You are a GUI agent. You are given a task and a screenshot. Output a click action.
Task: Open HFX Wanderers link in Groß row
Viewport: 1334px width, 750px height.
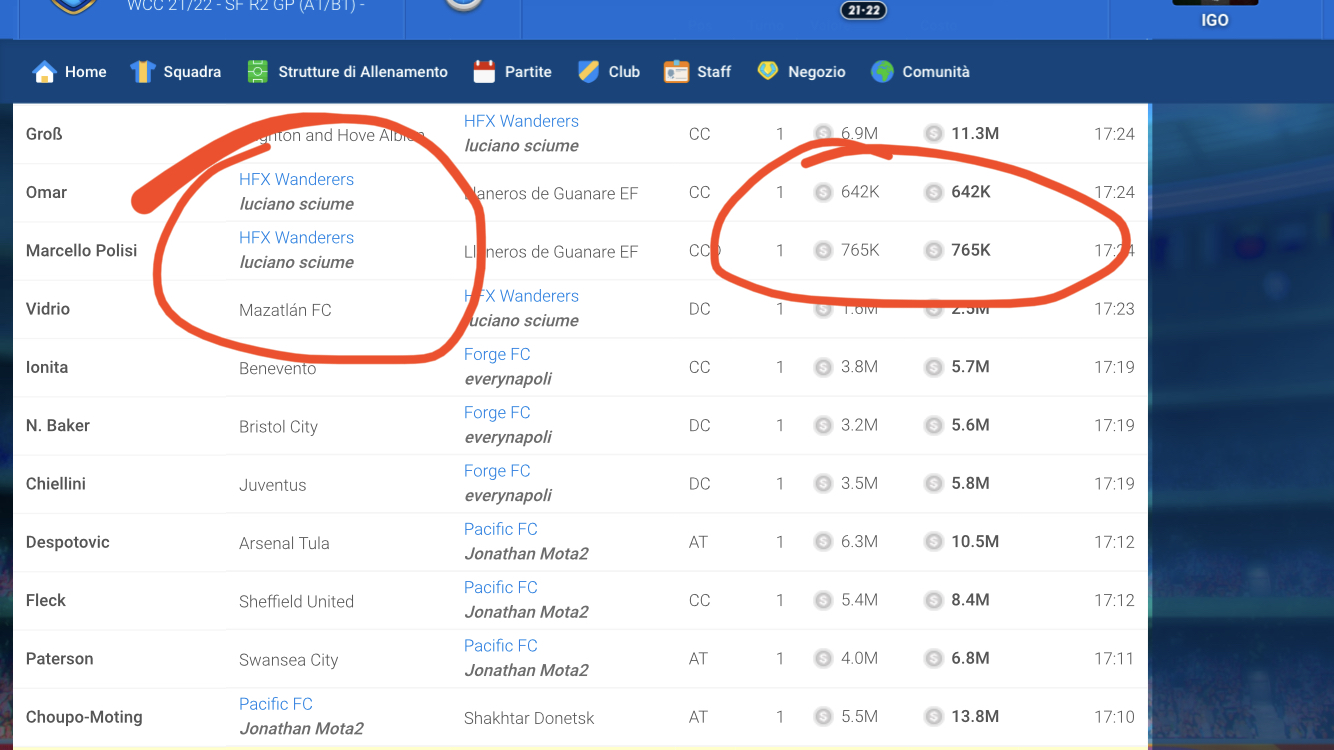point(521,121)
